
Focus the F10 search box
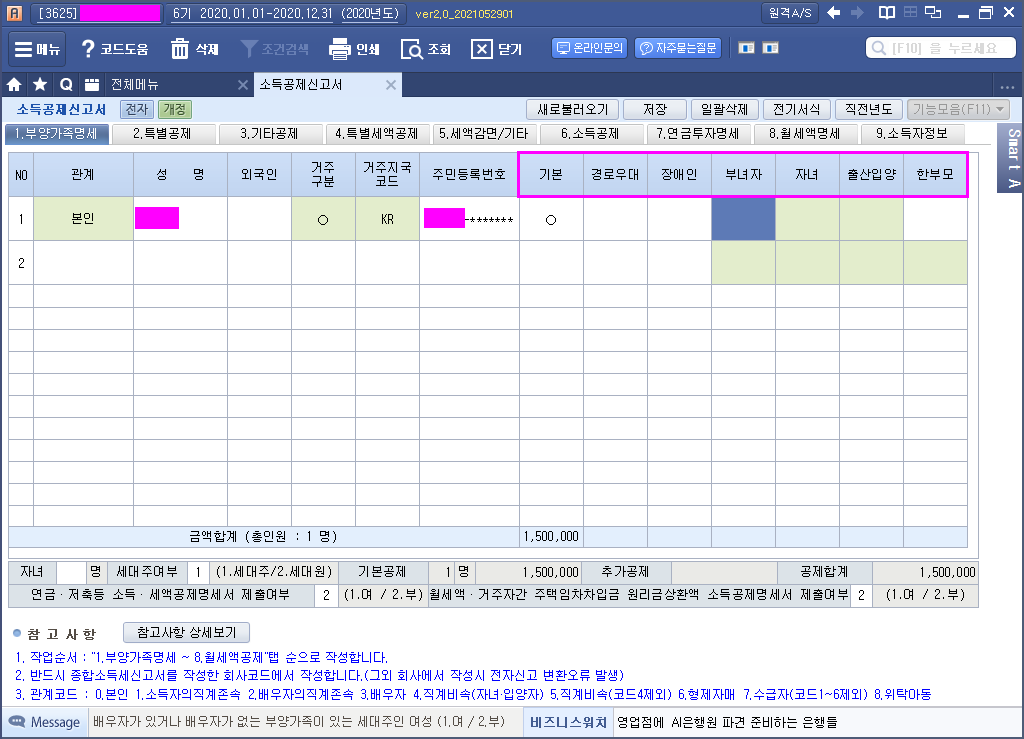[940, 48]
